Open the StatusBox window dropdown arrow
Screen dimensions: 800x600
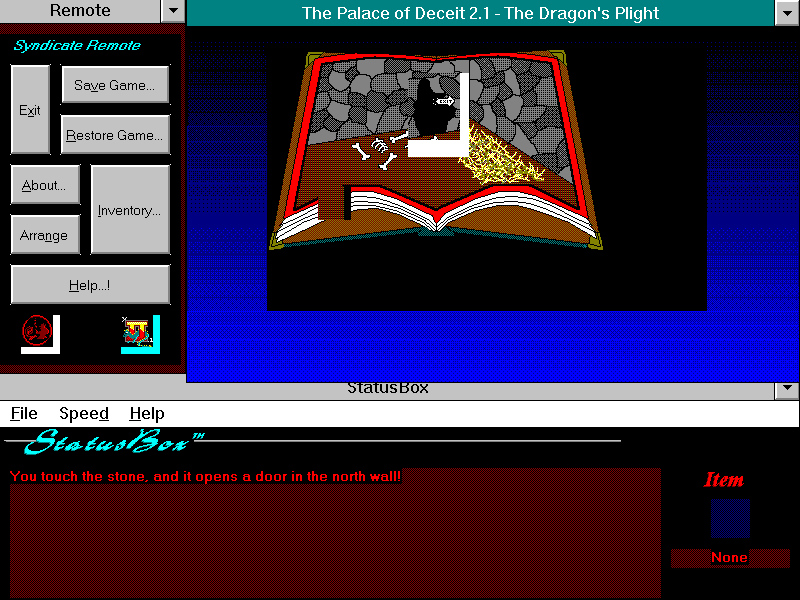787,389
